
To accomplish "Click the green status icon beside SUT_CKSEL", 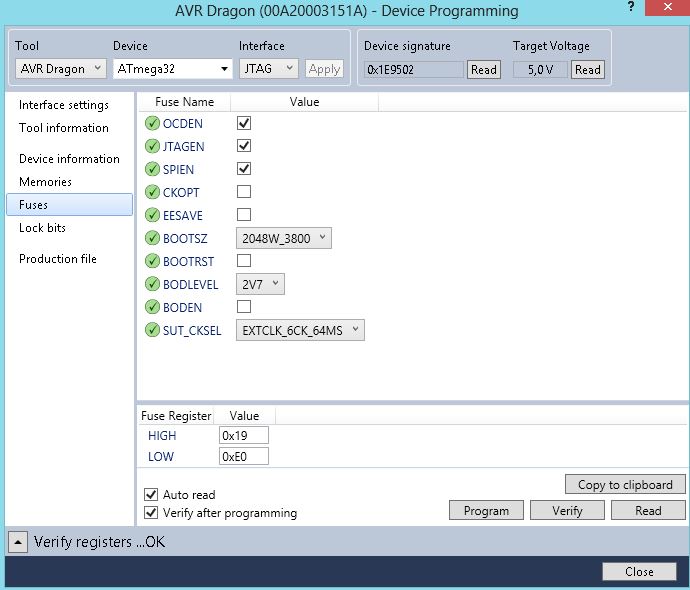I will [152, 330].
